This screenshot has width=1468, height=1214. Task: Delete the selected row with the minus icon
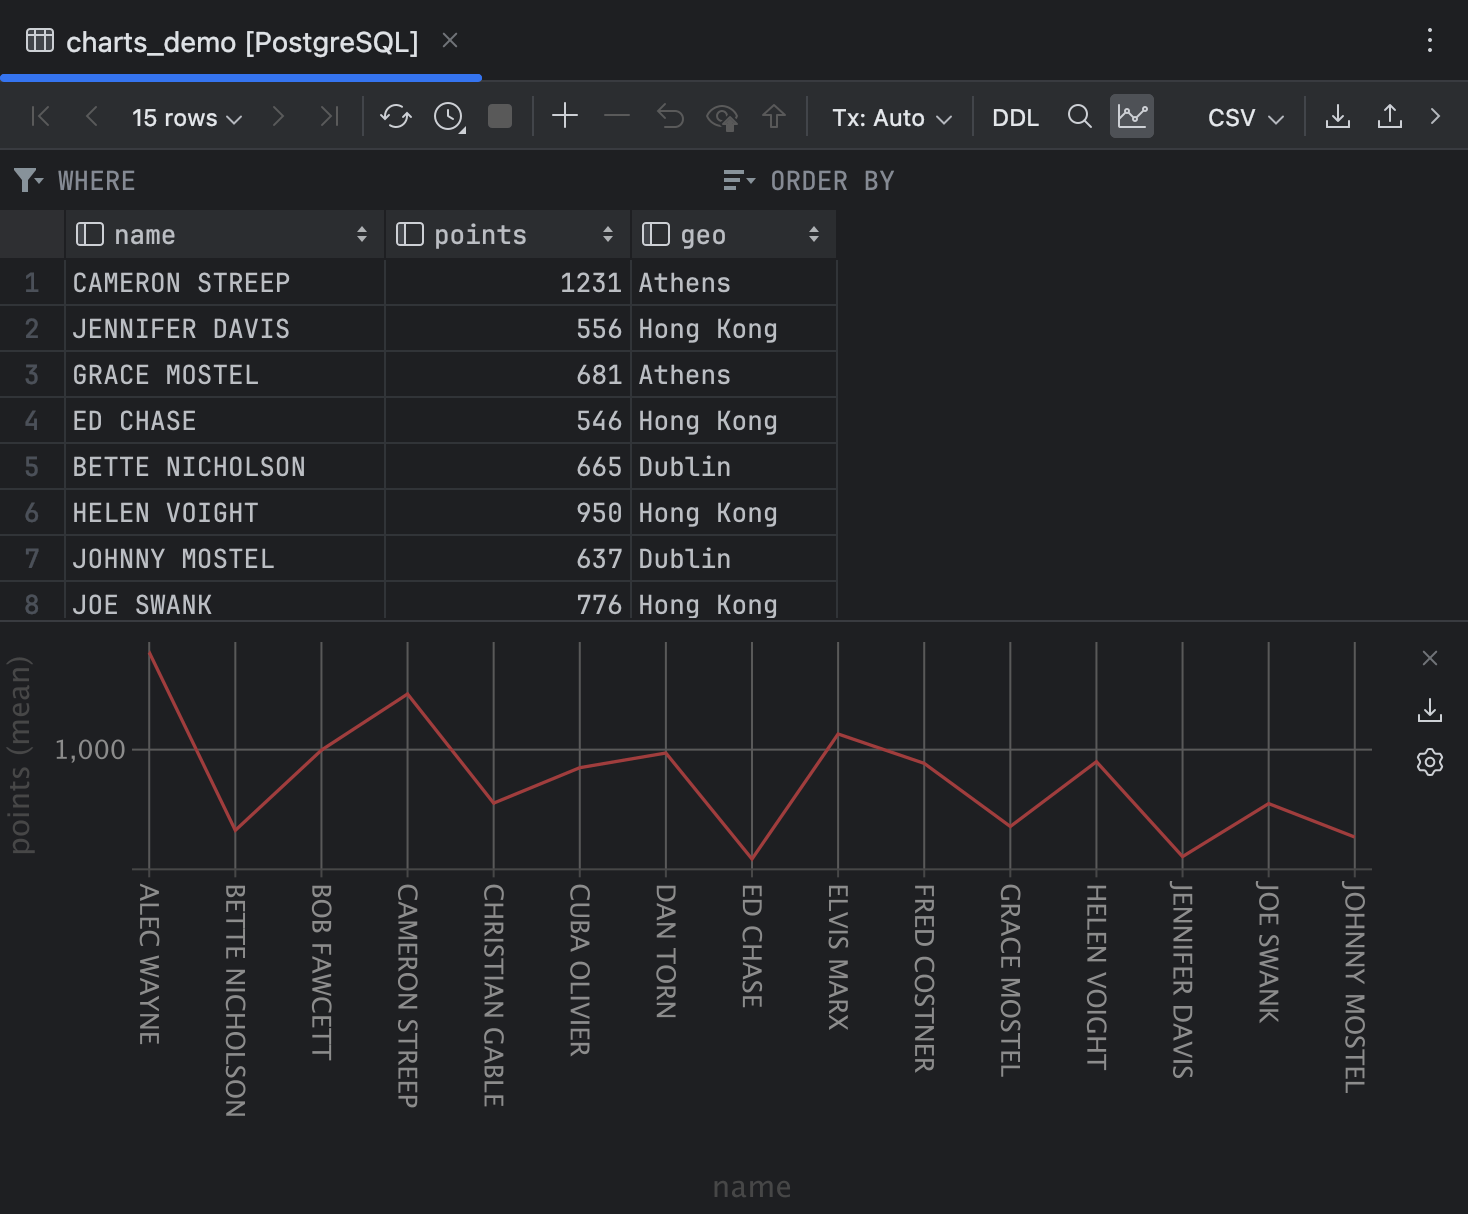tap(617, 117)
